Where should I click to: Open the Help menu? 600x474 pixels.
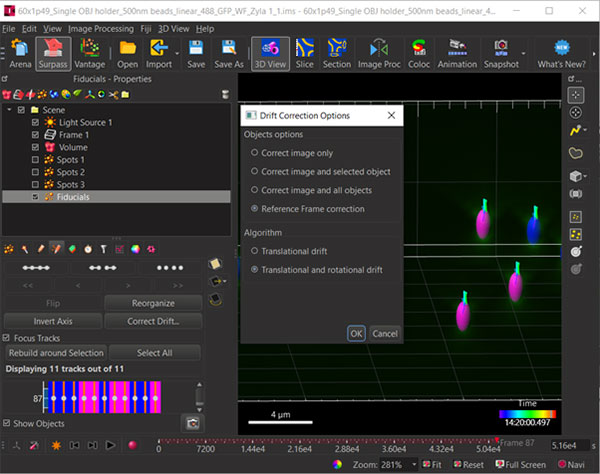tap(205, 29)
